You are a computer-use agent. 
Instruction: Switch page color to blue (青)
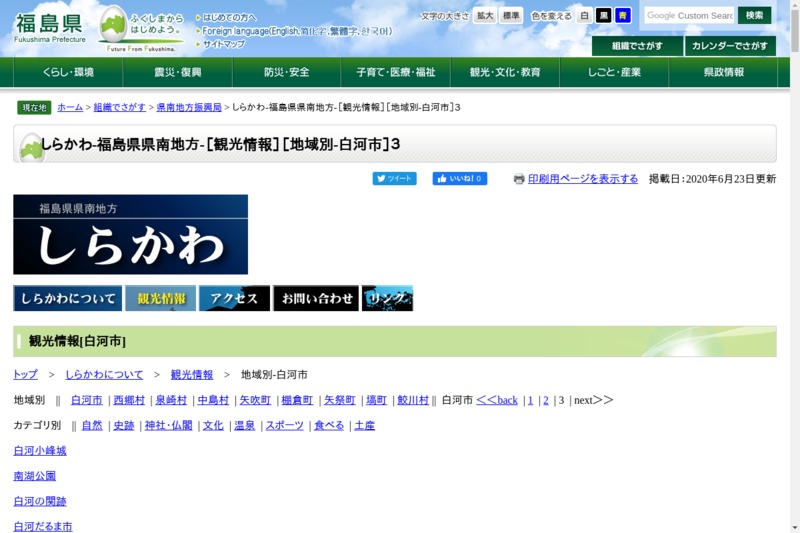pyautogui.click(x=622, y=16)
